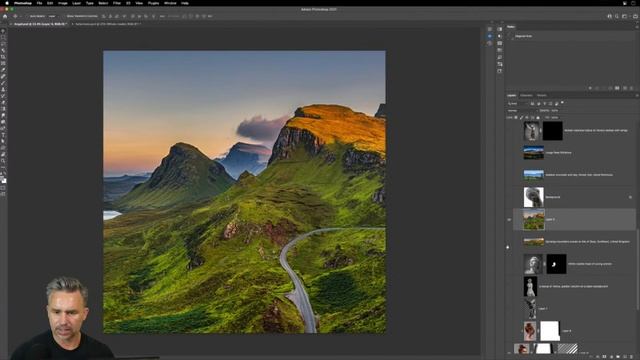This screenshot has width=640, height=360.
Task: Select the black layer mask thumbnail on top layer
Action: tap(553, 131)
